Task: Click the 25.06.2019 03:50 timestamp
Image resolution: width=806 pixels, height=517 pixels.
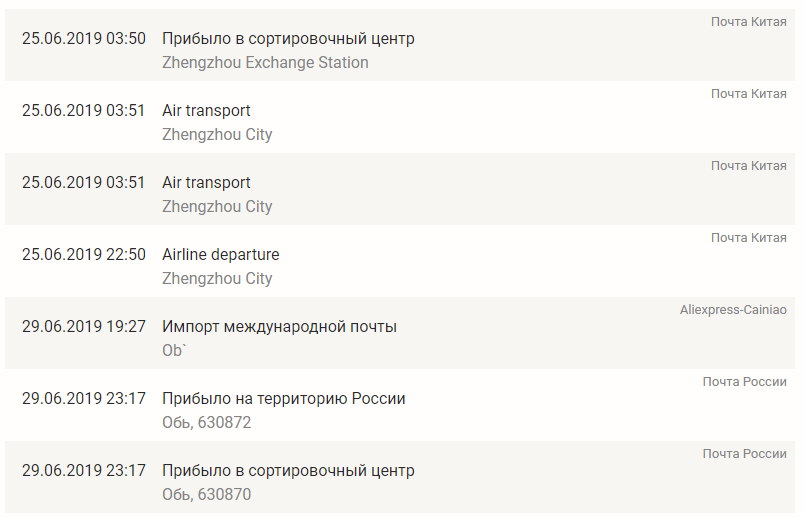Action: coord(84,38)
